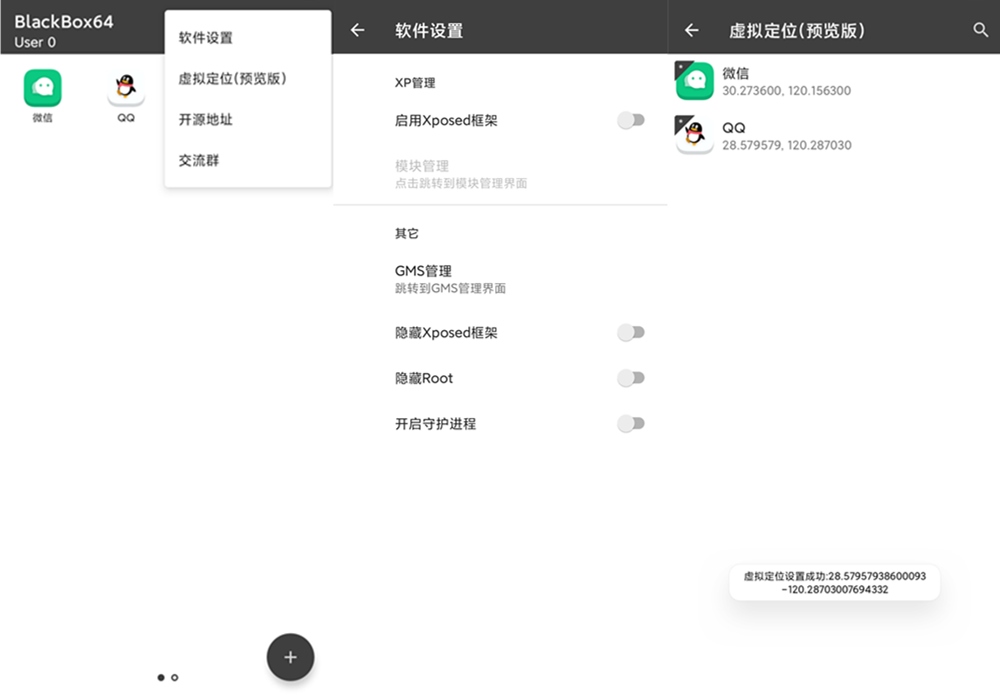
Task: Enable the 启用Xposed框架 switch
Action: tap(630, 119)
